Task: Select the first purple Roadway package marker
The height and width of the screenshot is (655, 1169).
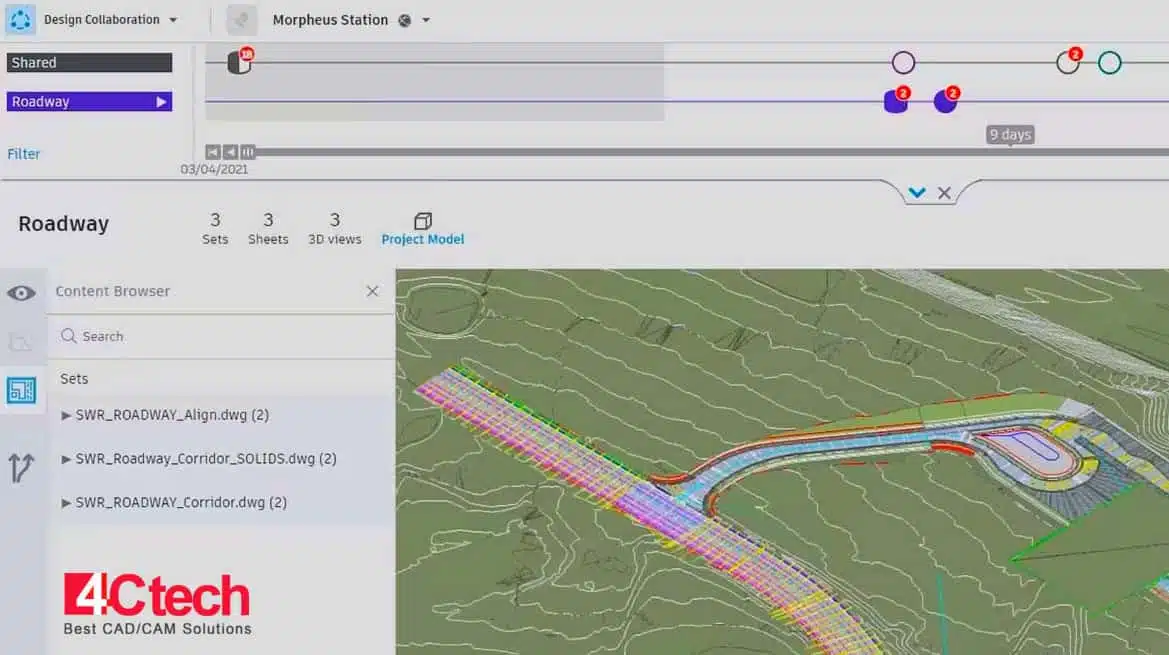Action: point(895,101)
